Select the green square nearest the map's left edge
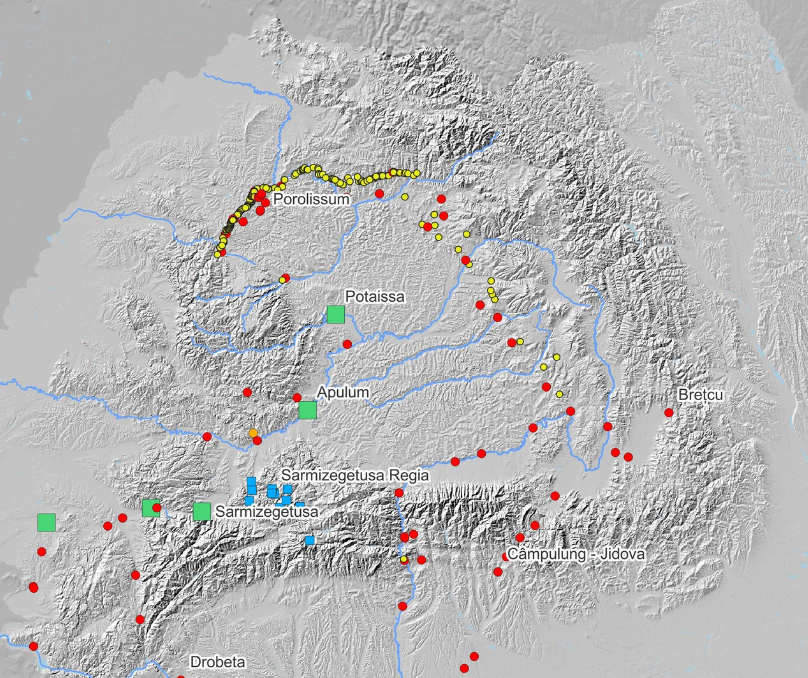The image size is (808, 678). (x=46, y=522)
